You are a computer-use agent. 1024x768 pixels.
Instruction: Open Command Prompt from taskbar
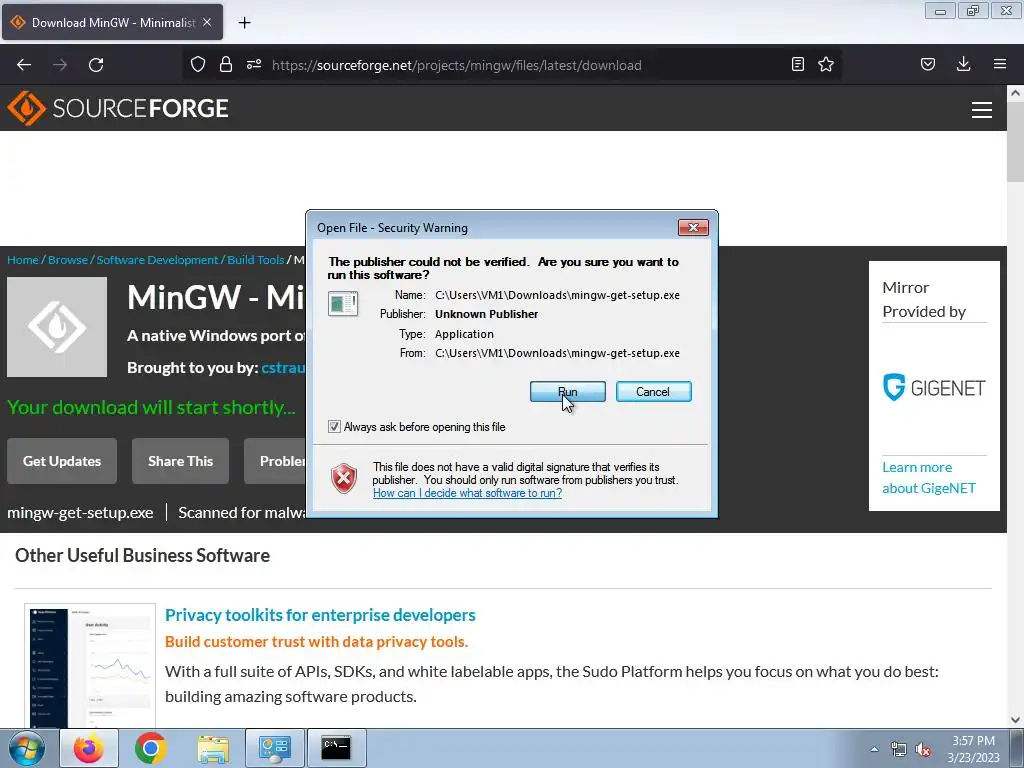point(336,748)
